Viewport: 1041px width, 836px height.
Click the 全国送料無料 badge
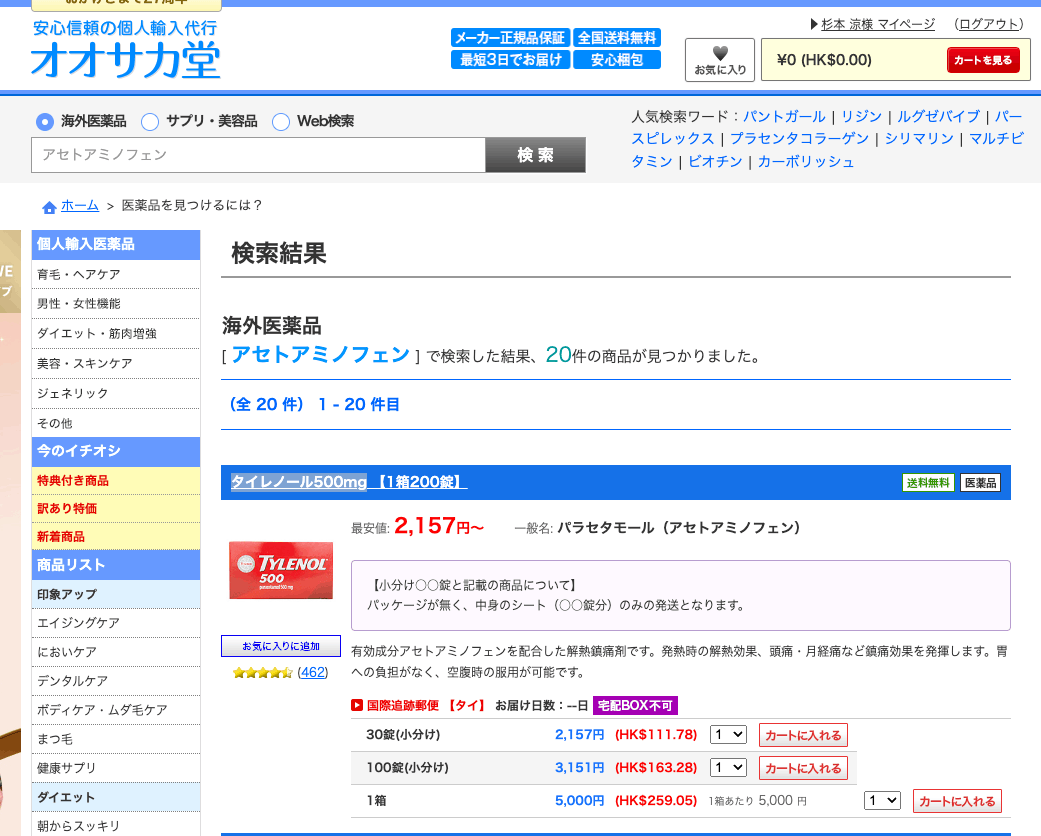617,38
